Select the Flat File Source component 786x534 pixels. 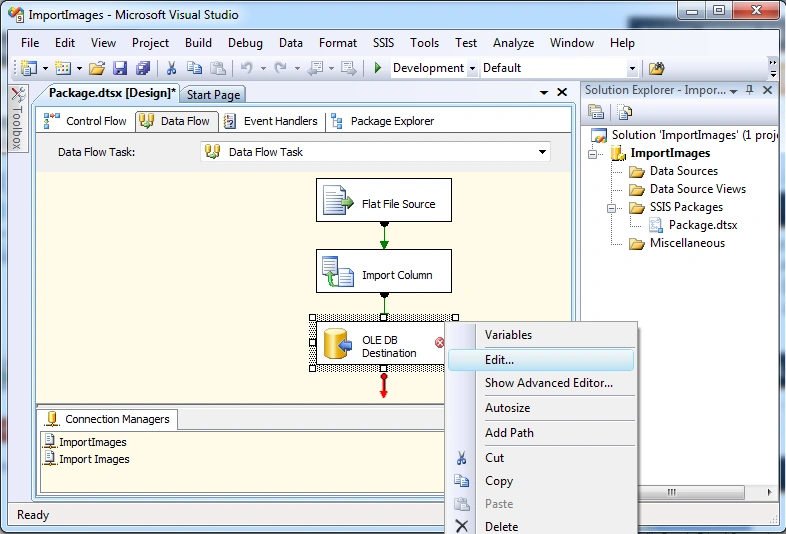pos(384,200)
